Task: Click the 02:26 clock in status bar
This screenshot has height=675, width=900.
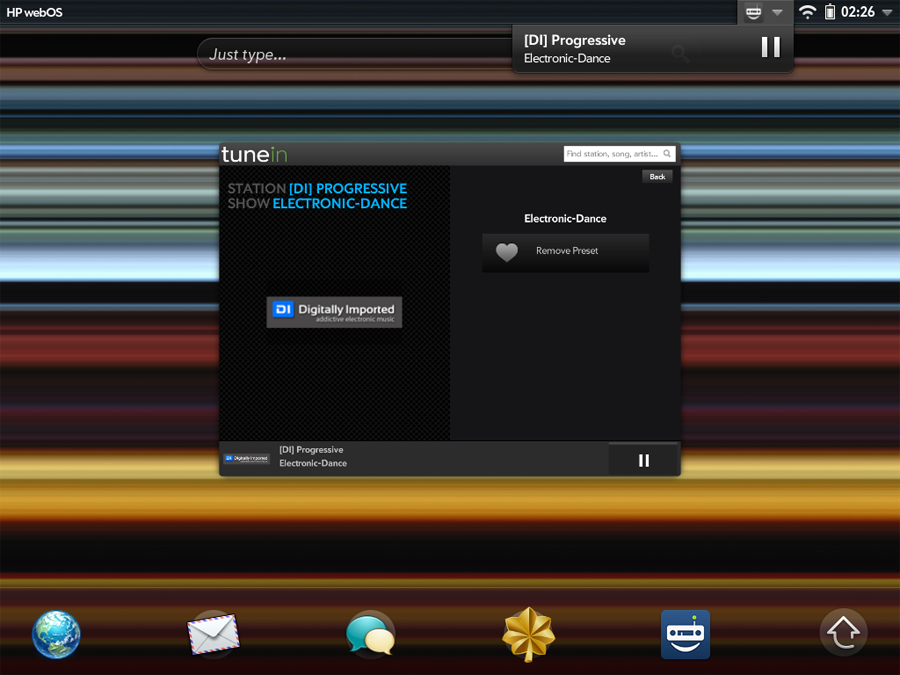Action: pyautogui.click(x=858, y=12)
